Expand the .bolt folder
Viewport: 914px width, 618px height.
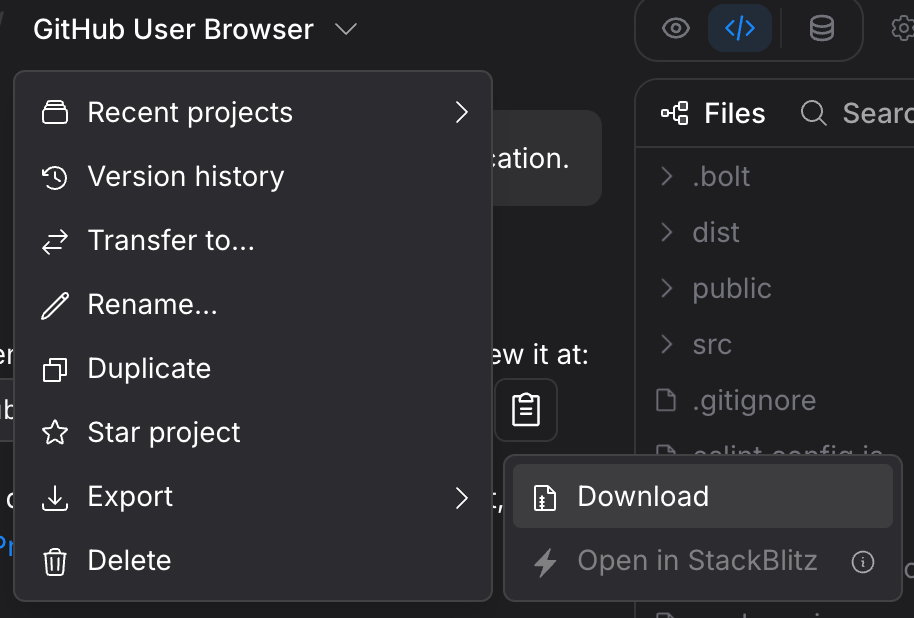coord(667,176)
